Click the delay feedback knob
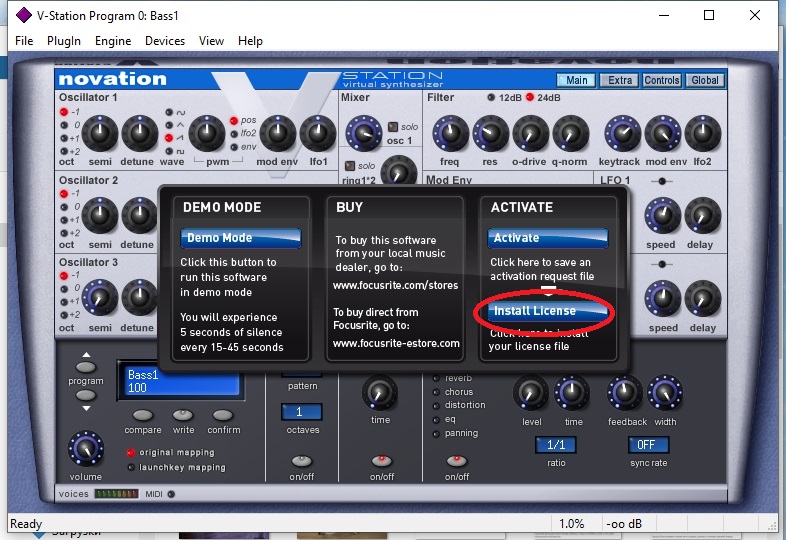The image size is (786, 540). (x=625, y=393)
